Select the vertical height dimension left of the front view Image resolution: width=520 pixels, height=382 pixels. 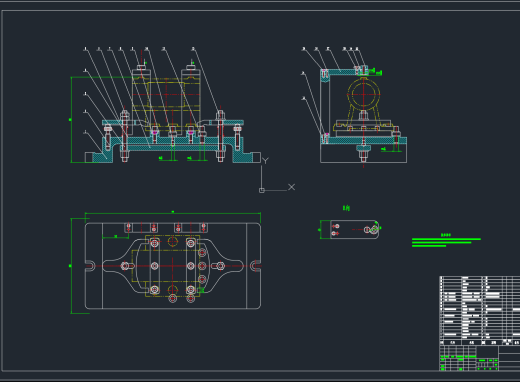click(x=71, y=120)
